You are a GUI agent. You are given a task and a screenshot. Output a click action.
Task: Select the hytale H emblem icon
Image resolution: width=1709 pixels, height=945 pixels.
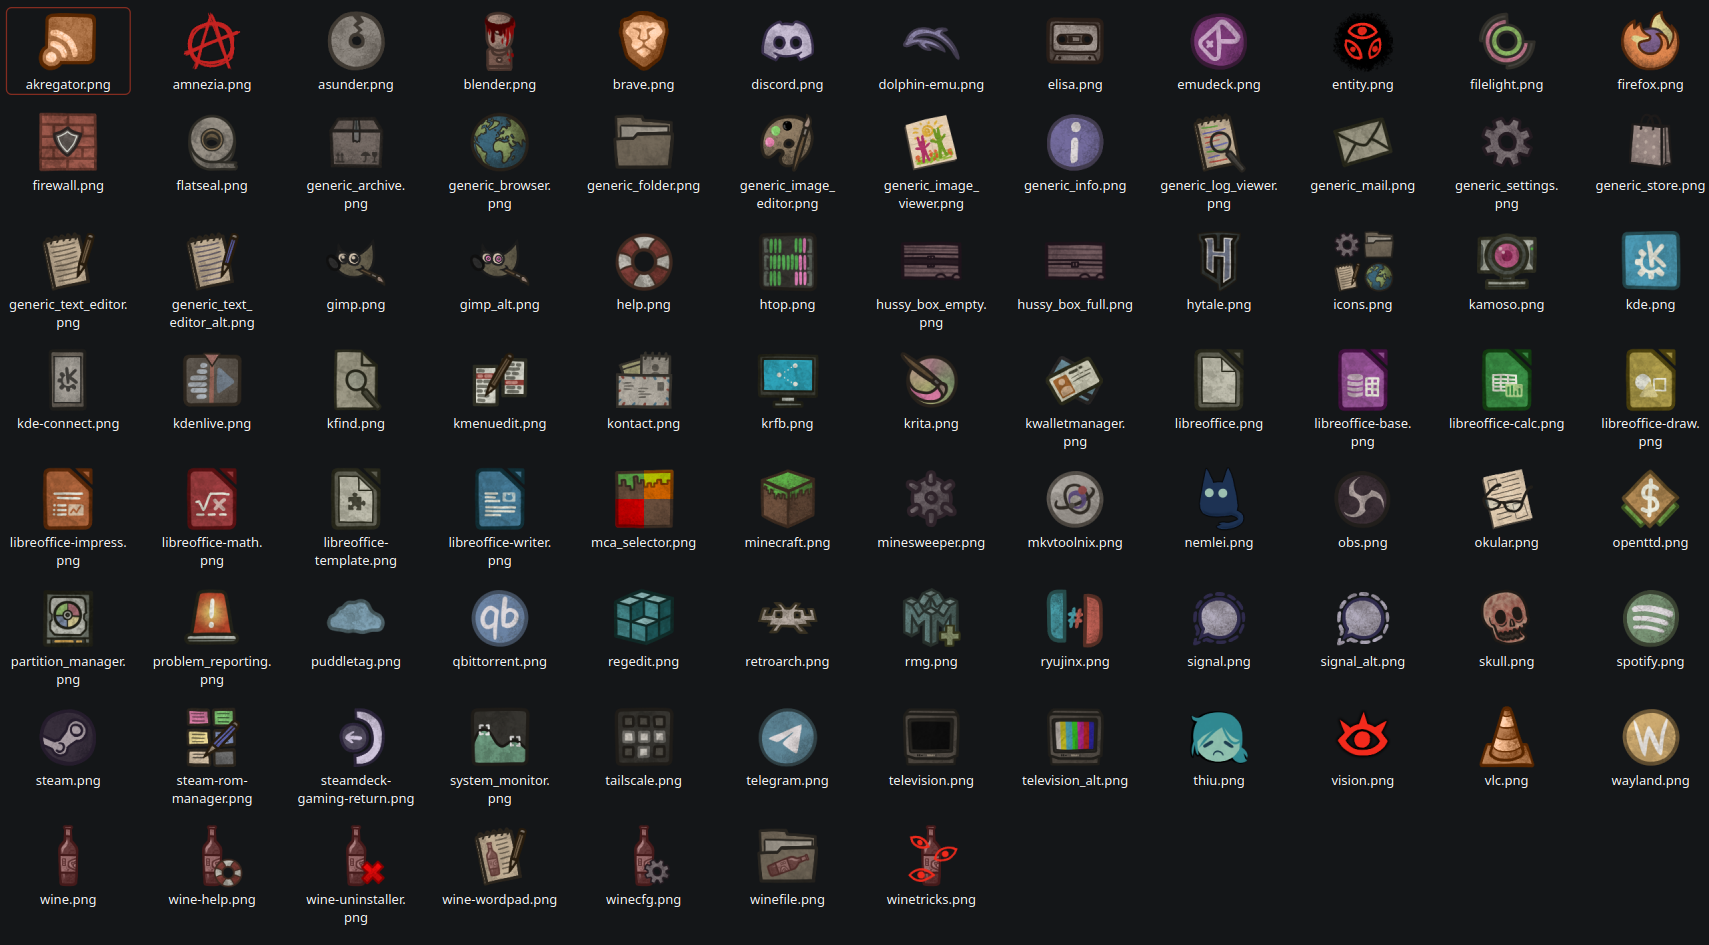point(1219,261)
